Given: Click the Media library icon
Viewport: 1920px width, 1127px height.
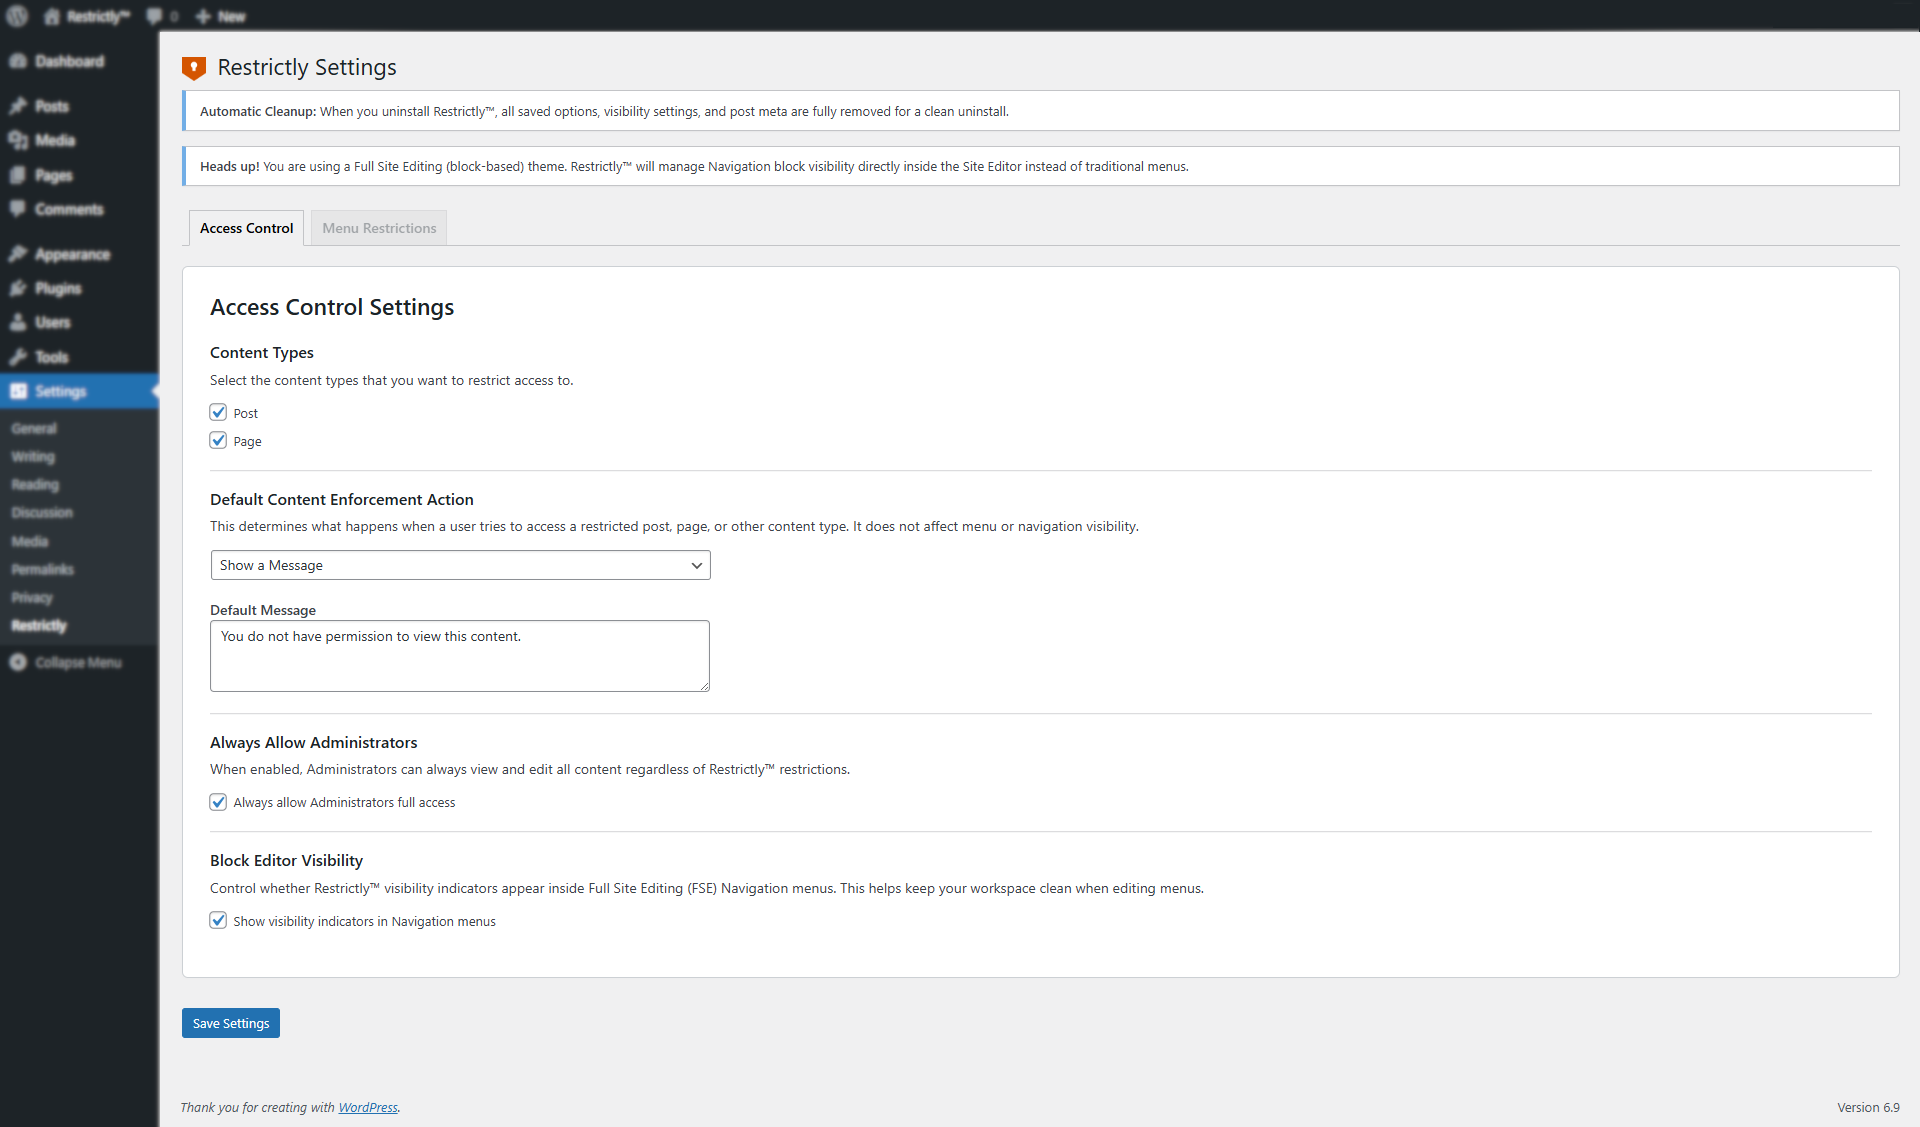Looking at the screenshot, I should [18, 140].
